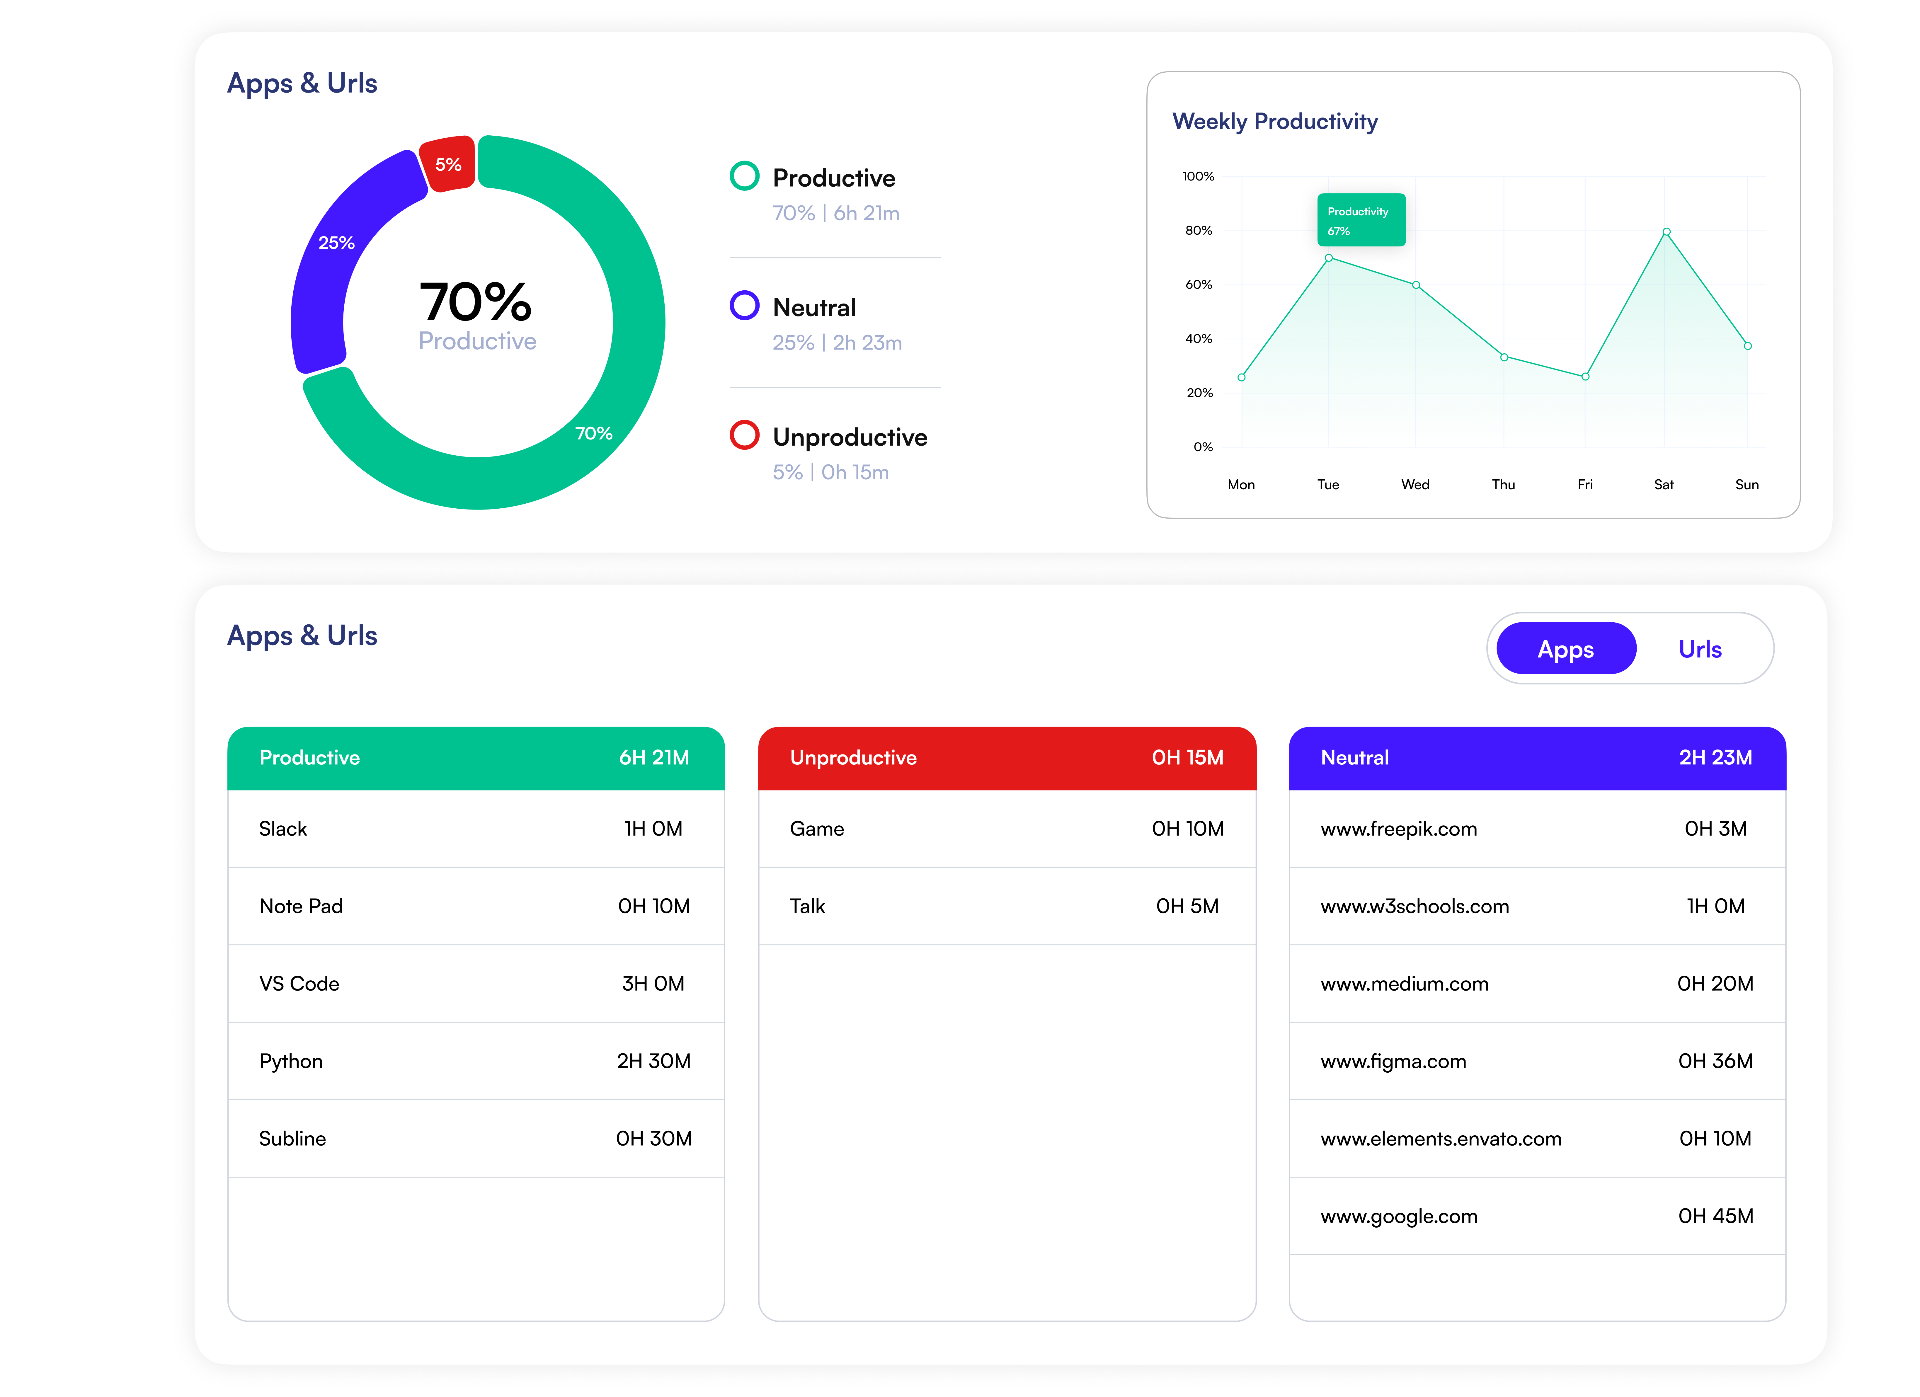Open www.medium.com entry
The height and width of the screenshot is (1397, 1920).
[x=1537, y=984]
